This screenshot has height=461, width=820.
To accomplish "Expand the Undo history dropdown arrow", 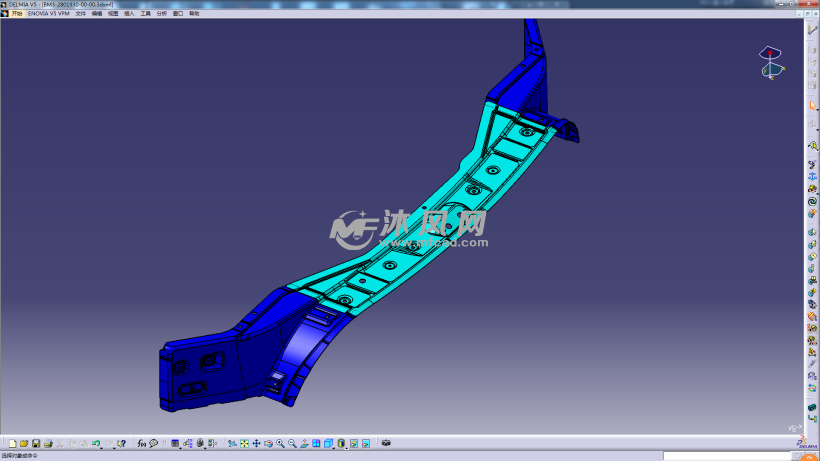I will click(101, 447).
